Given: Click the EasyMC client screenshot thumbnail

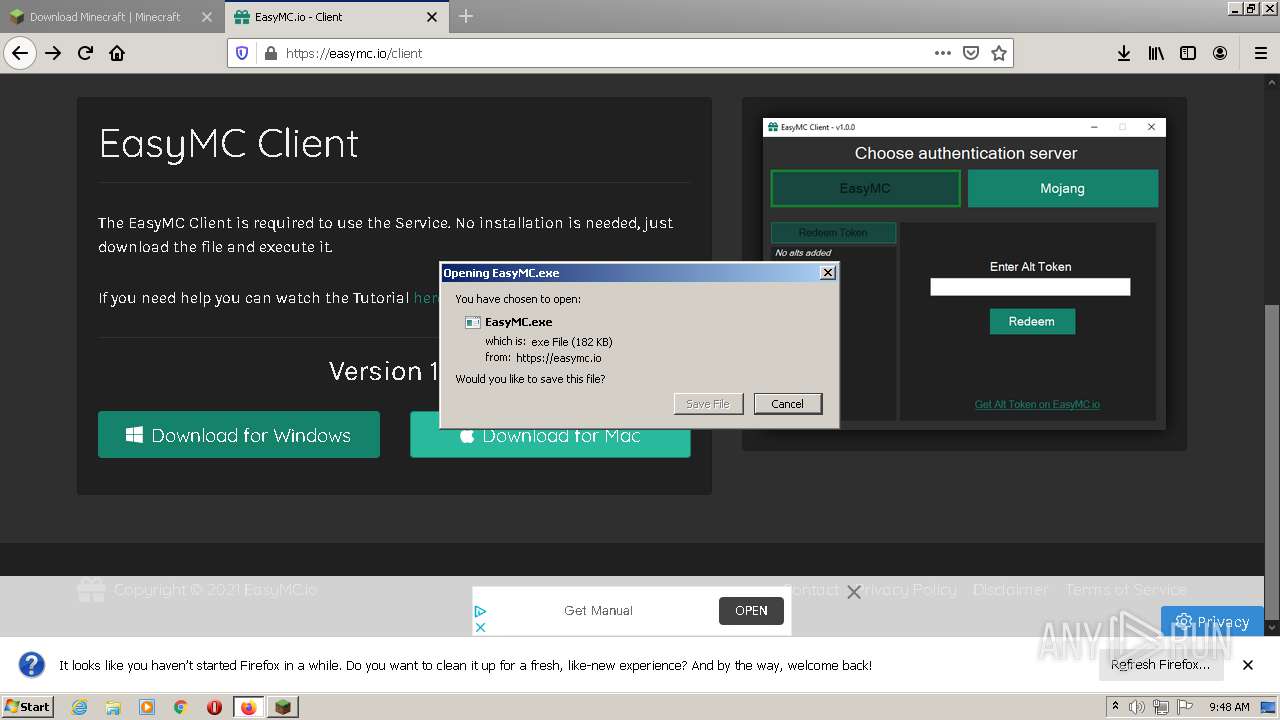Looking at the screenshot, I should pos(964,273).
